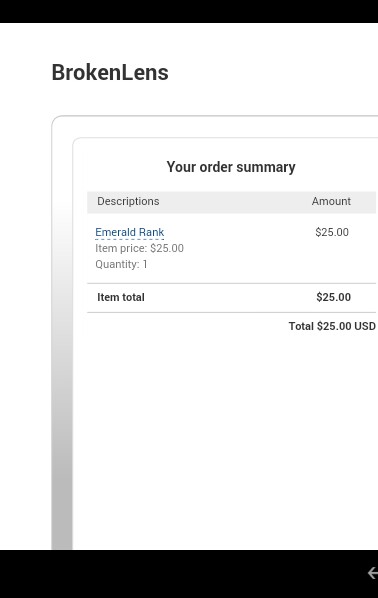The image size is (378, 598).
Task: Click blank space between BrokenLens and order panel
Action: tap(214, 99)
